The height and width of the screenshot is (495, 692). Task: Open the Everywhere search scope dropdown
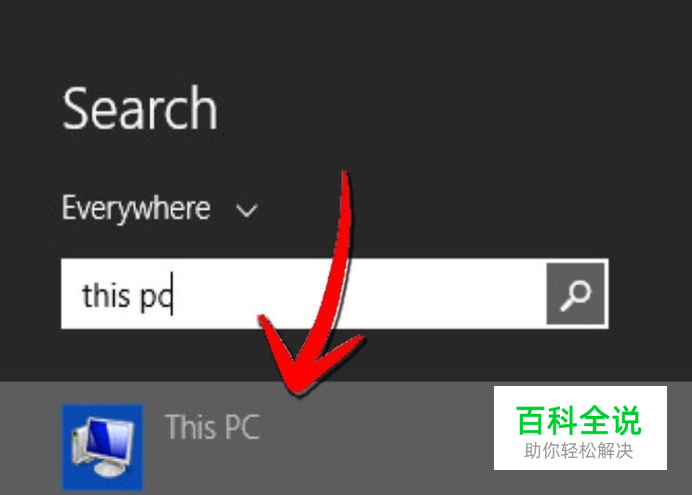coord(160,208)
